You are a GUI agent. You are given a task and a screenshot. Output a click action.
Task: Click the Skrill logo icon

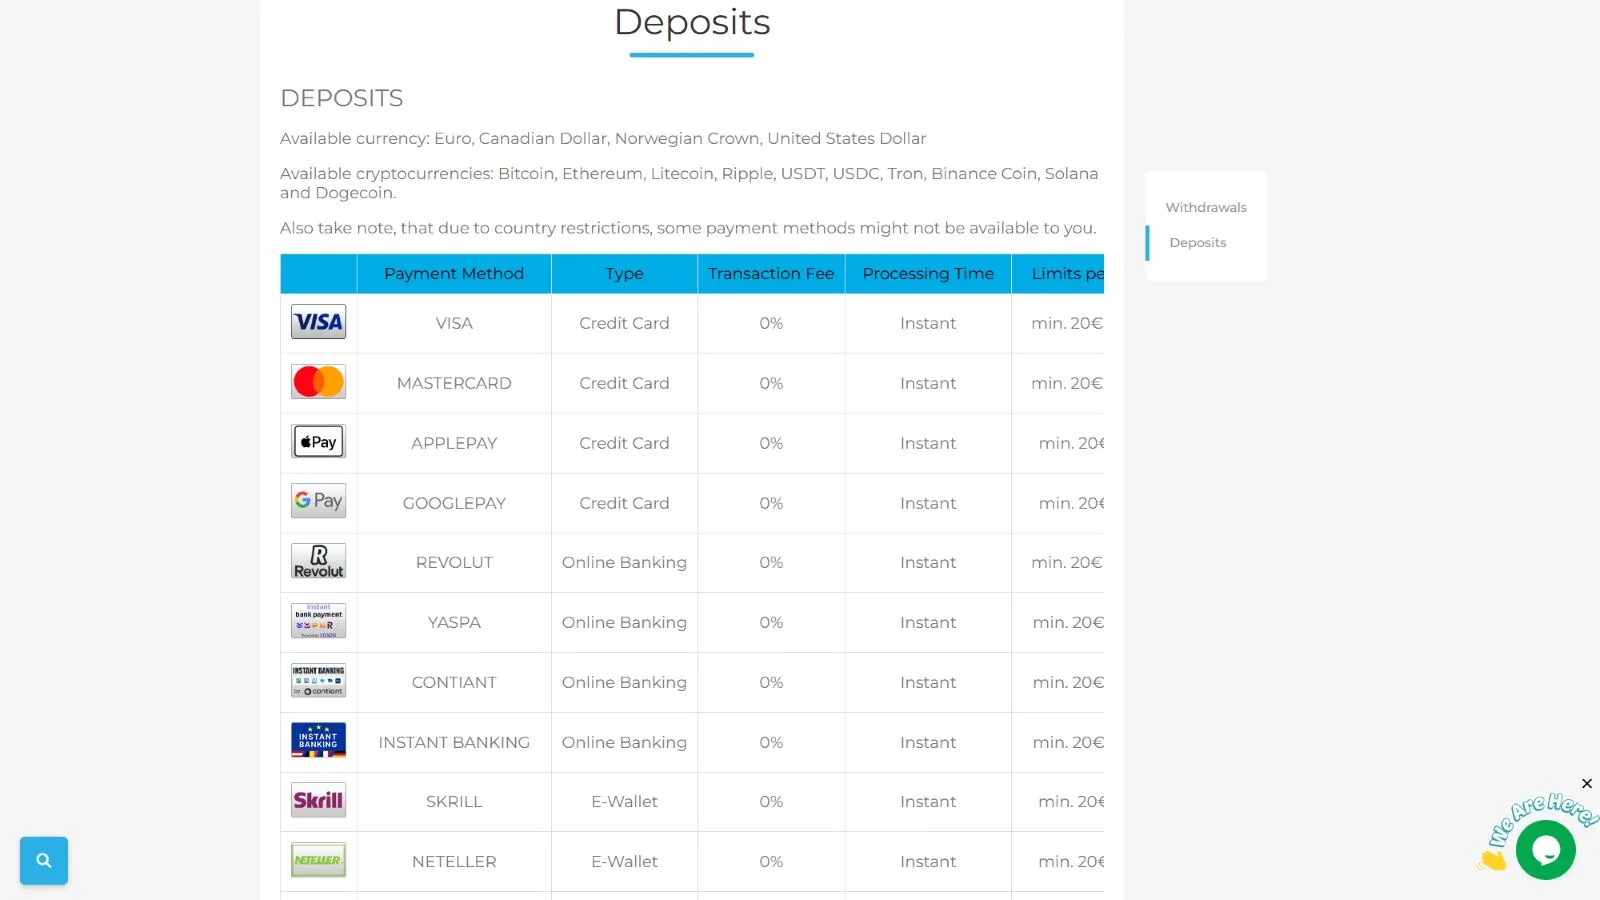[x=318, y=800]
